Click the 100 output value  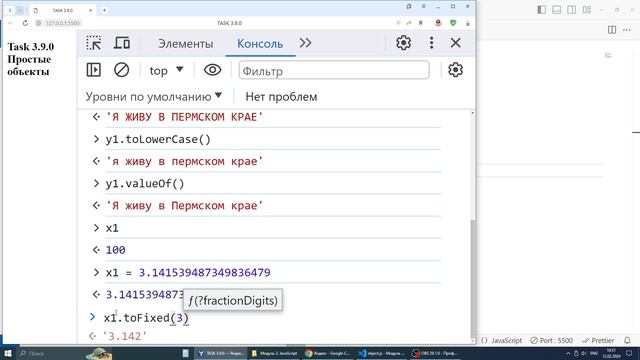click(116, 250)
